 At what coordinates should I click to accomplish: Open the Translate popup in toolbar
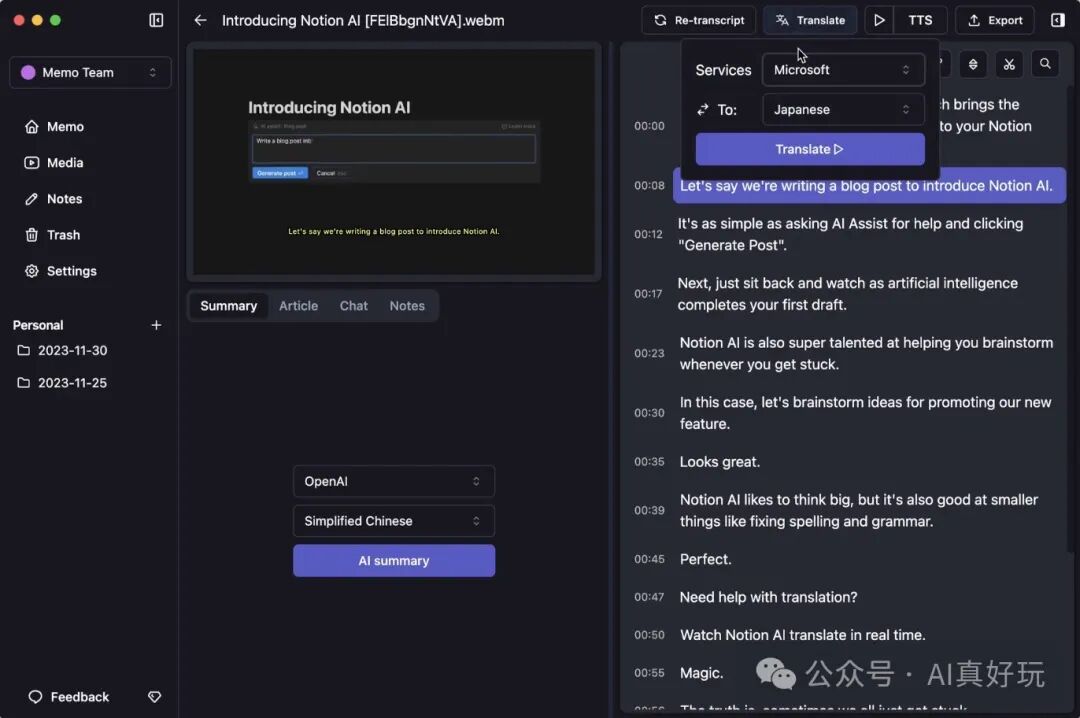pyautogui.click(x=810, y=20)
